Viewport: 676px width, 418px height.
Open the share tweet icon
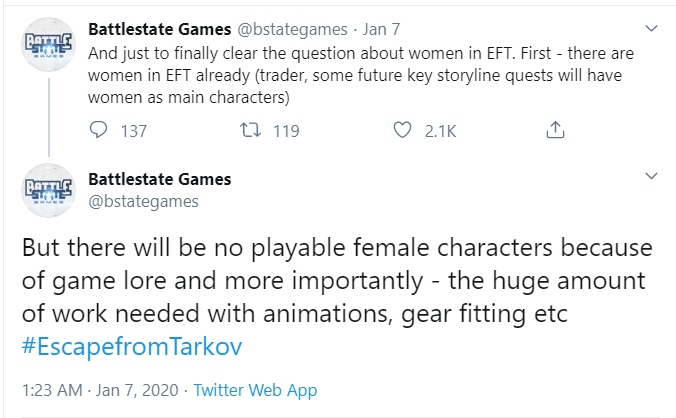tap(557, 130)
